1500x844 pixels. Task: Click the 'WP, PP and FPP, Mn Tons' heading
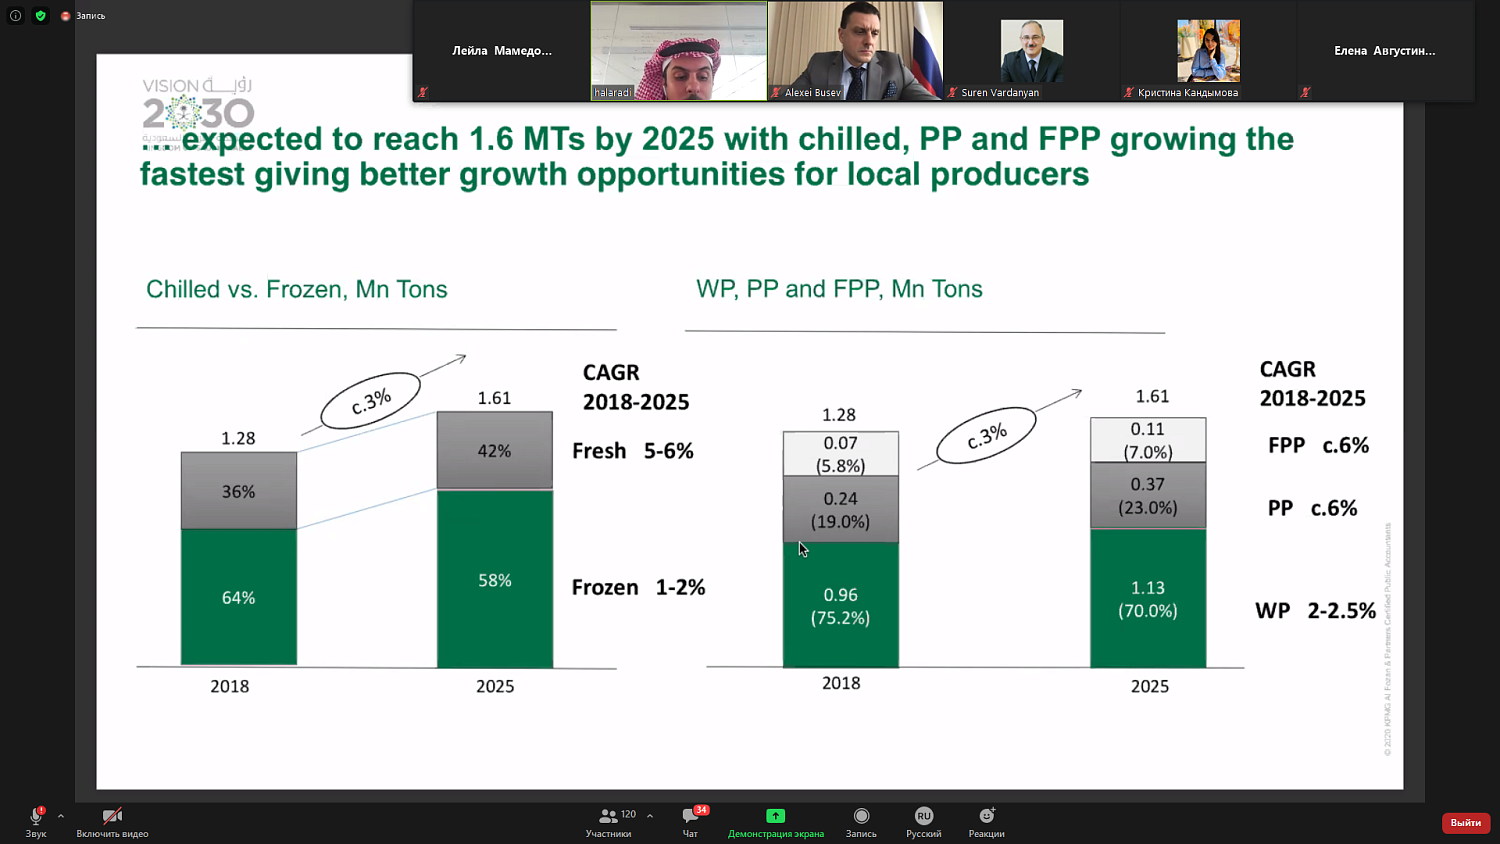[839, 289]
